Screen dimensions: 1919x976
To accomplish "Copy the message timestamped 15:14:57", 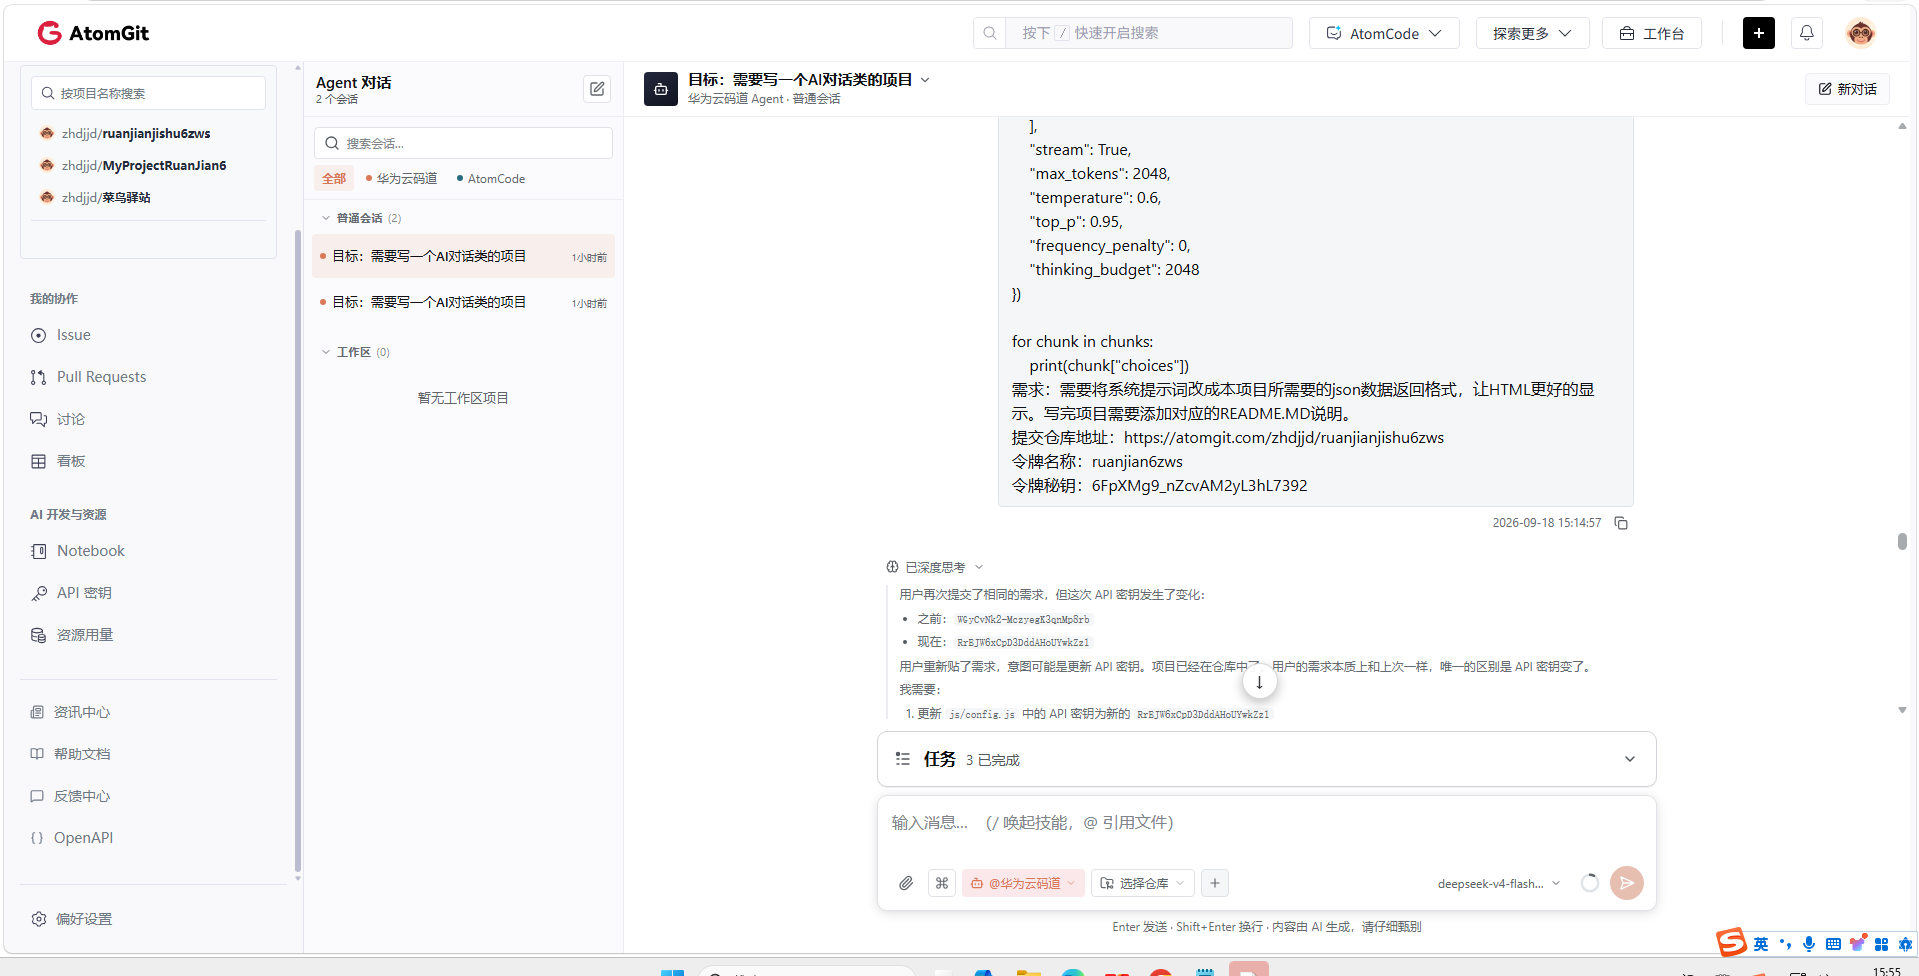I will (1621, 523).
